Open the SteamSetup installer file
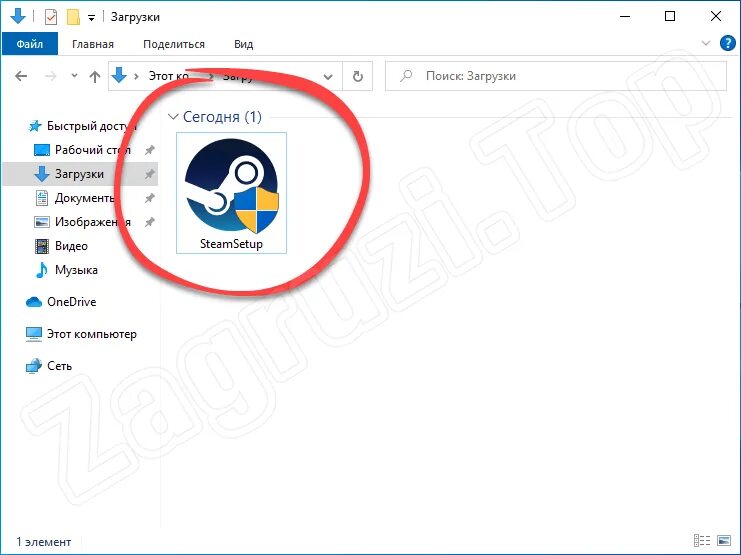Viewport: 741px width, 555px height. pyautogui.click(x=231, y=193)
